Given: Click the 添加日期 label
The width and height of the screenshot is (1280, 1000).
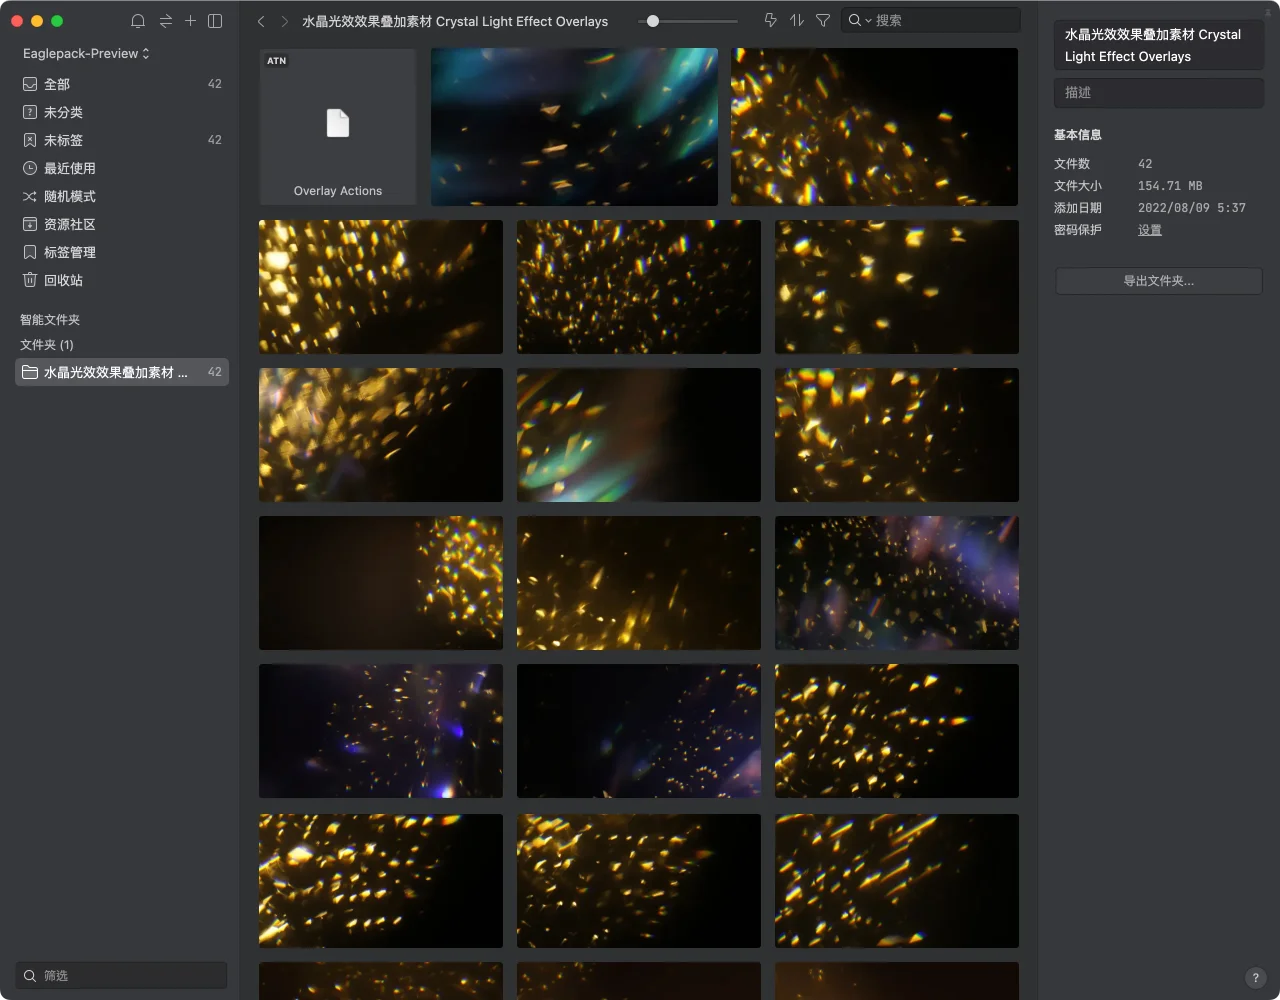Looking at the screenshot, I should coord(1078,208).
